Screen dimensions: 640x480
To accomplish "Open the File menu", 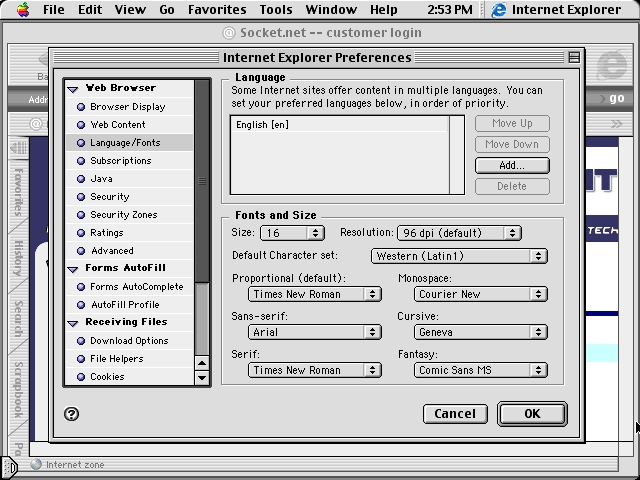I will [53, 9].
